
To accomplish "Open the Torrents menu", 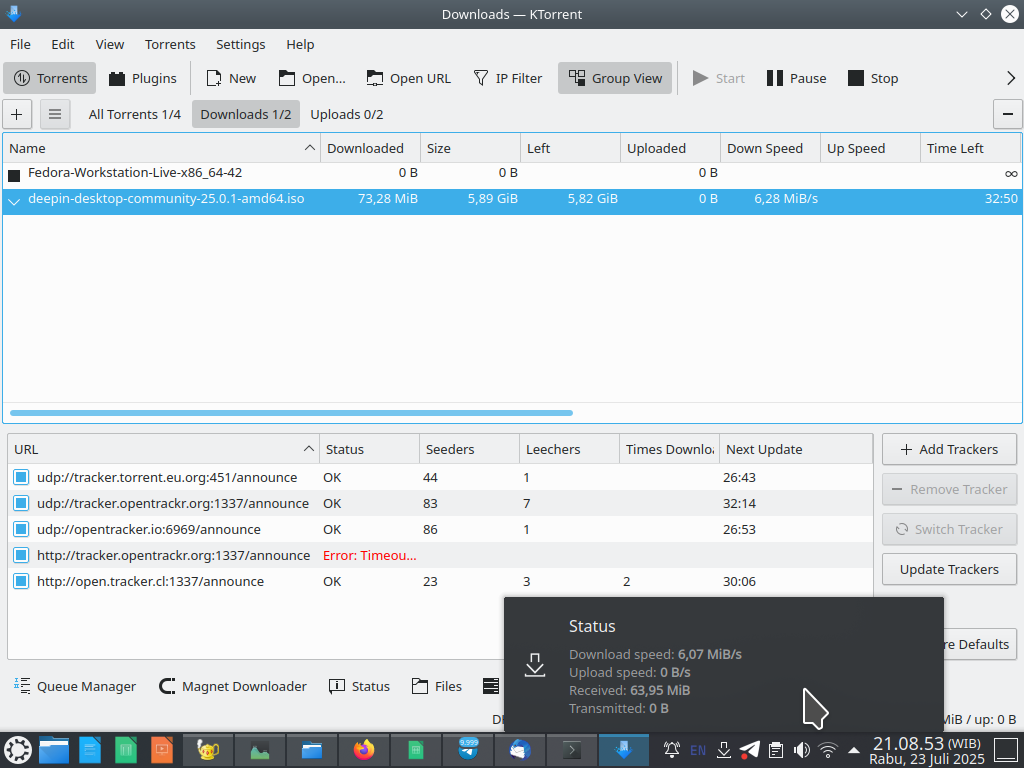I will 170,44.
